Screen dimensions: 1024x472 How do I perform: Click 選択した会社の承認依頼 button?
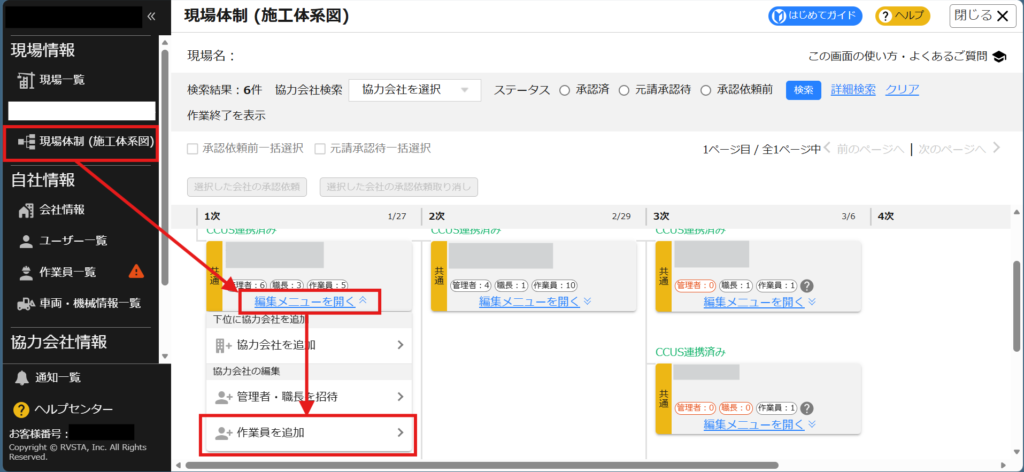247,187
